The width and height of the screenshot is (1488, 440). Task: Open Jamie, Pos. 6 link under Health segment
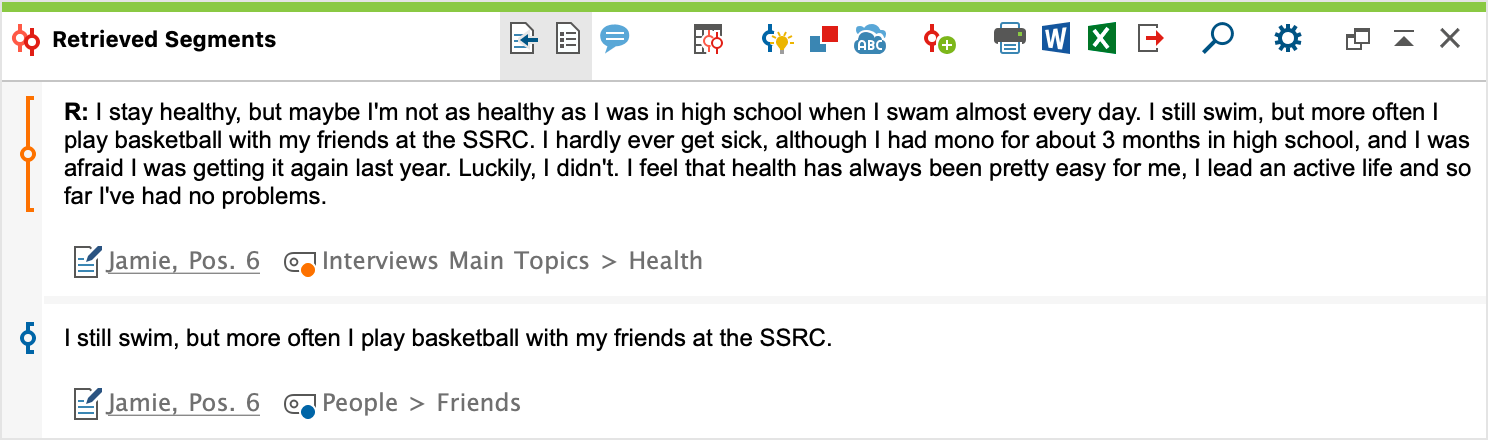(x=183, y=262)
